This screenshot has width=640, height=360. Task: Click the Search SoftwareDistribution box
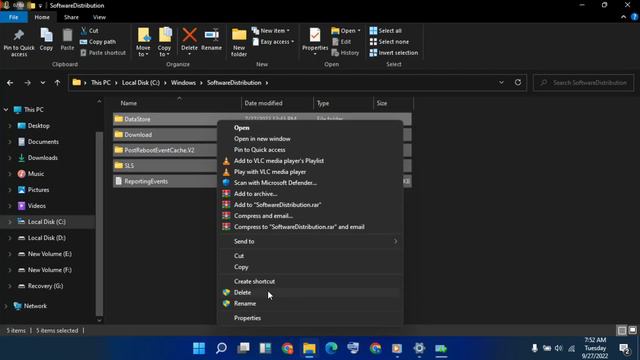coord(584,83)
